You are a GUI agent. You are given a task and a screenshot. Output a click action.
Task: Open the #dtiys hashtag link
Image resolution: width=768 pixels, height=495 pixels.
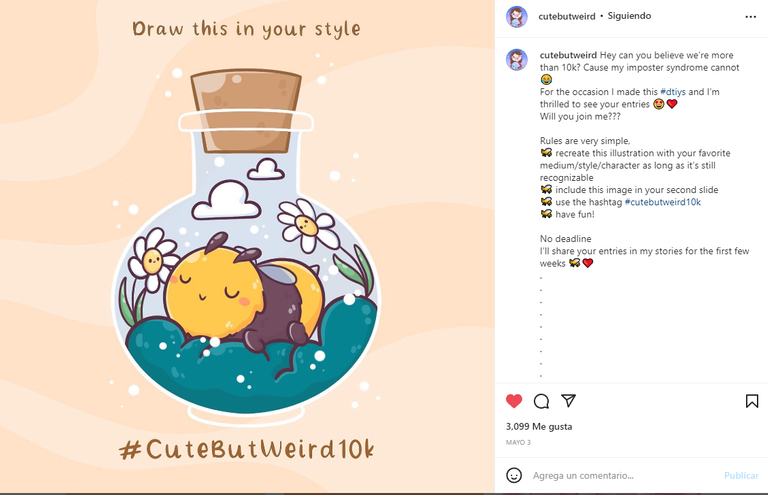(673, 92)
